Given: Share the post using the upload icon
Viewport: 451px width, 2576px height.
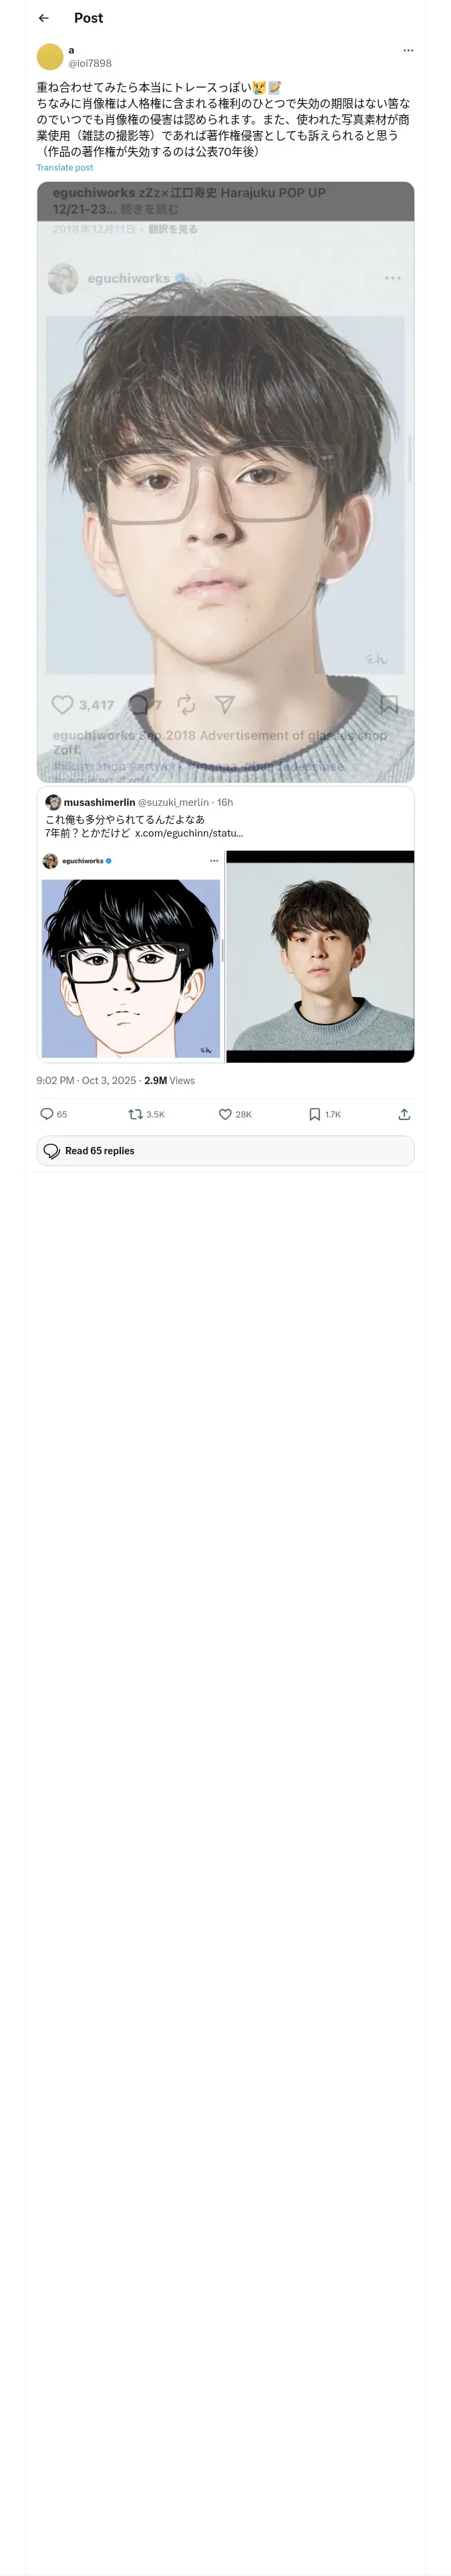Looking at the screenshot, I should [404, 1114].
